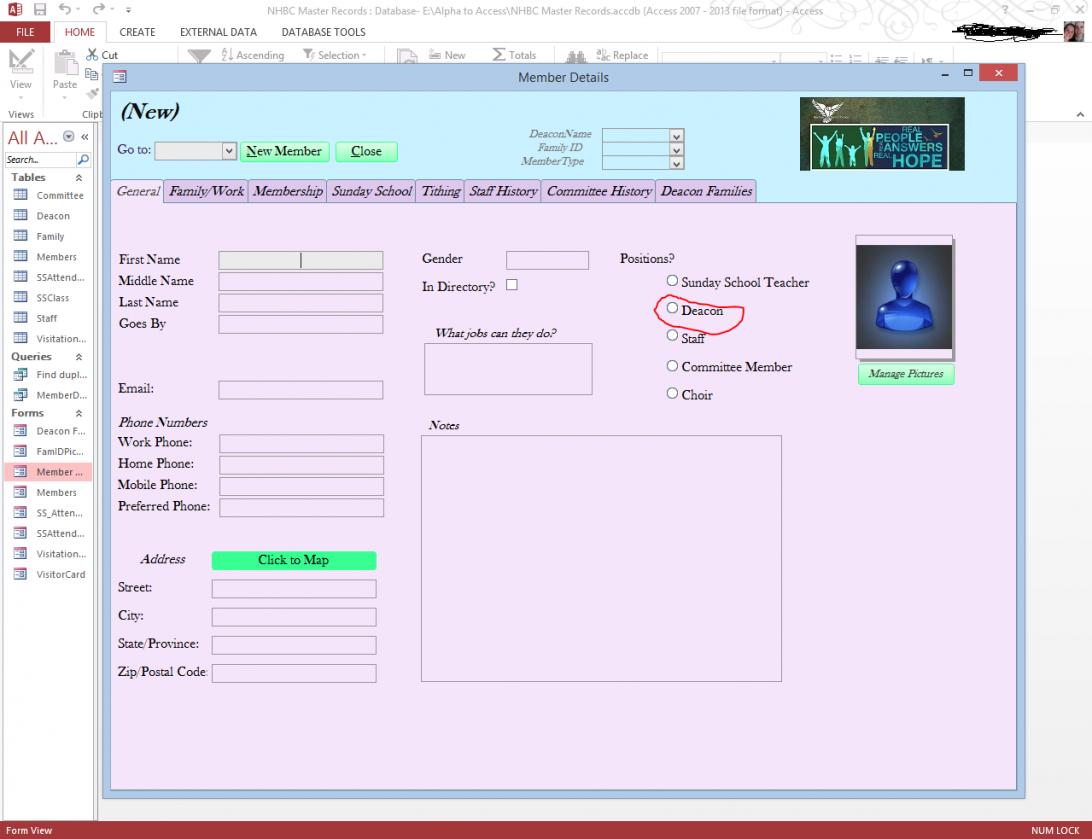Collapse the Forms group

click(x=79, y=414)
